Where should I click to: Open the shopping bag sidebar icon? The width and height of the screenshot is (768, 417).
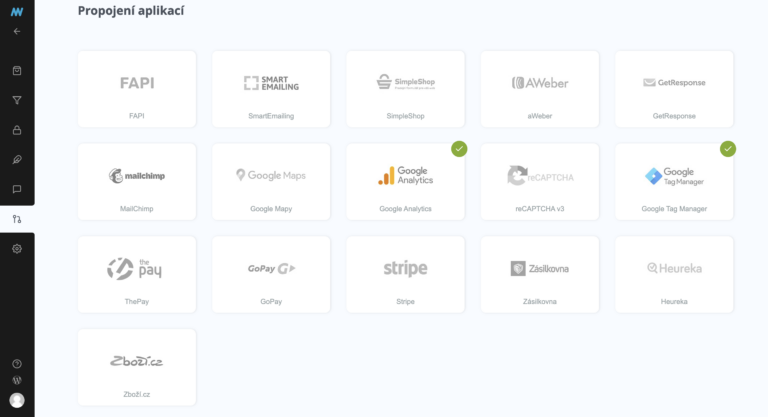point(17,71)
